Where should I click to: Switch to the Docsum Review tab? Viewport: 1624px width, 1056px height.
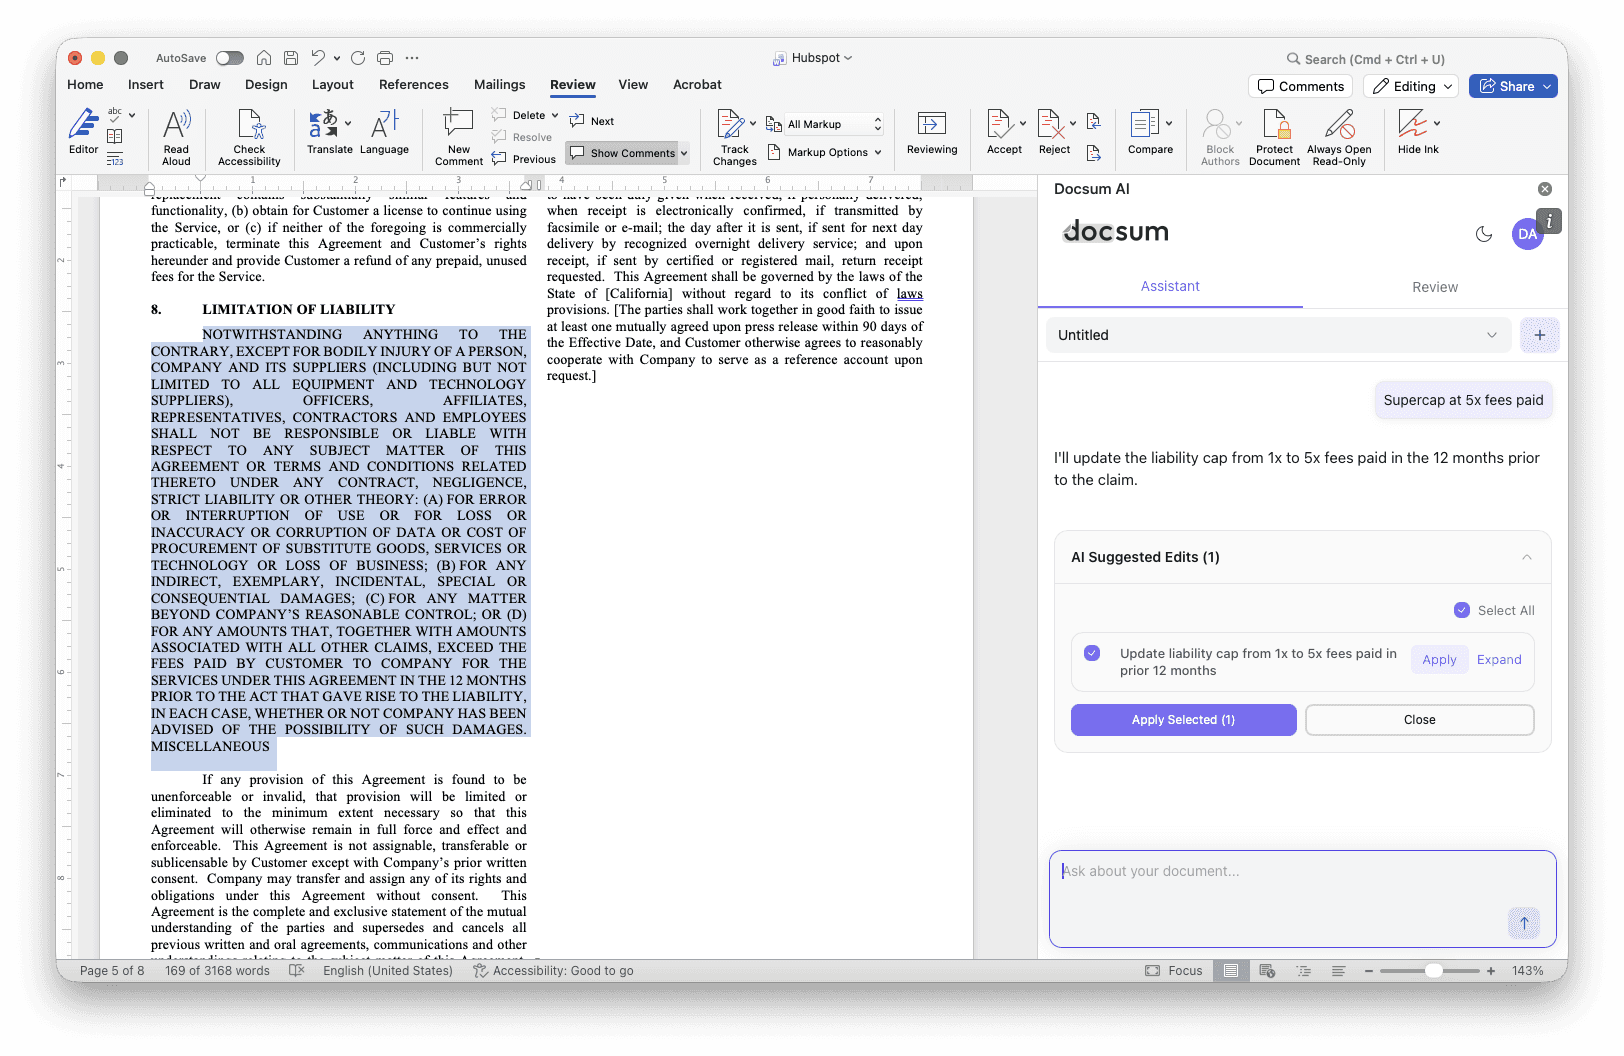pos(1435,287)
